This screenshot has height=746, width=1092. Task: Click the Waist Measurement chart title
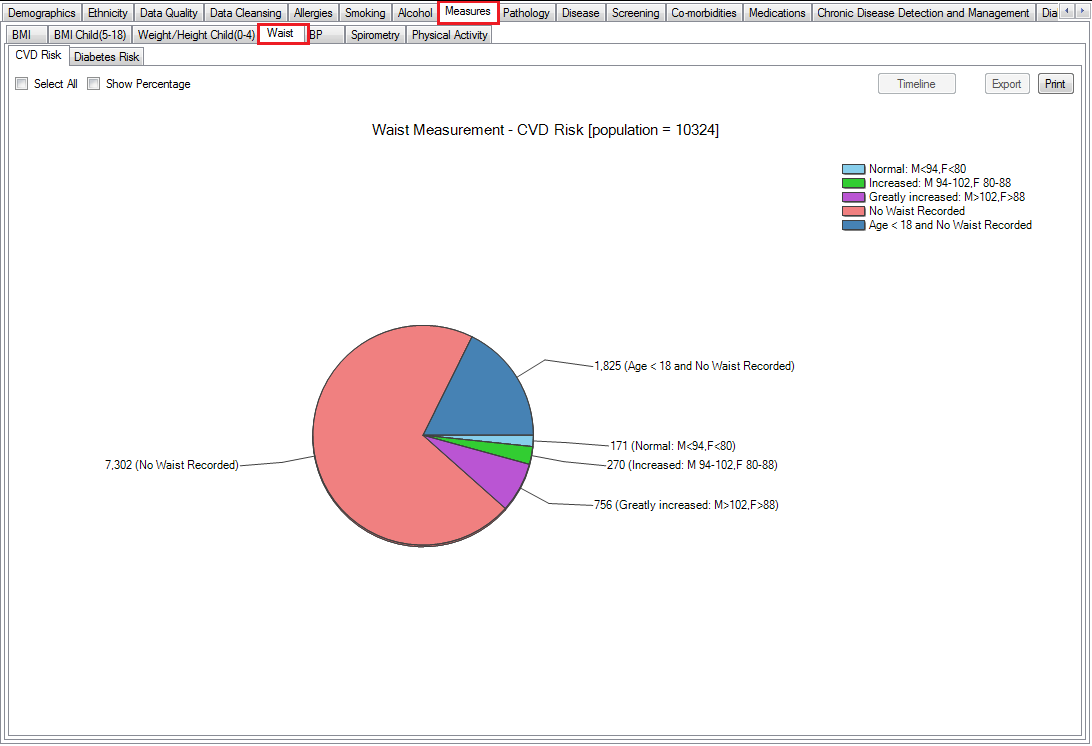pyautogui.click(x=545, y=130)
